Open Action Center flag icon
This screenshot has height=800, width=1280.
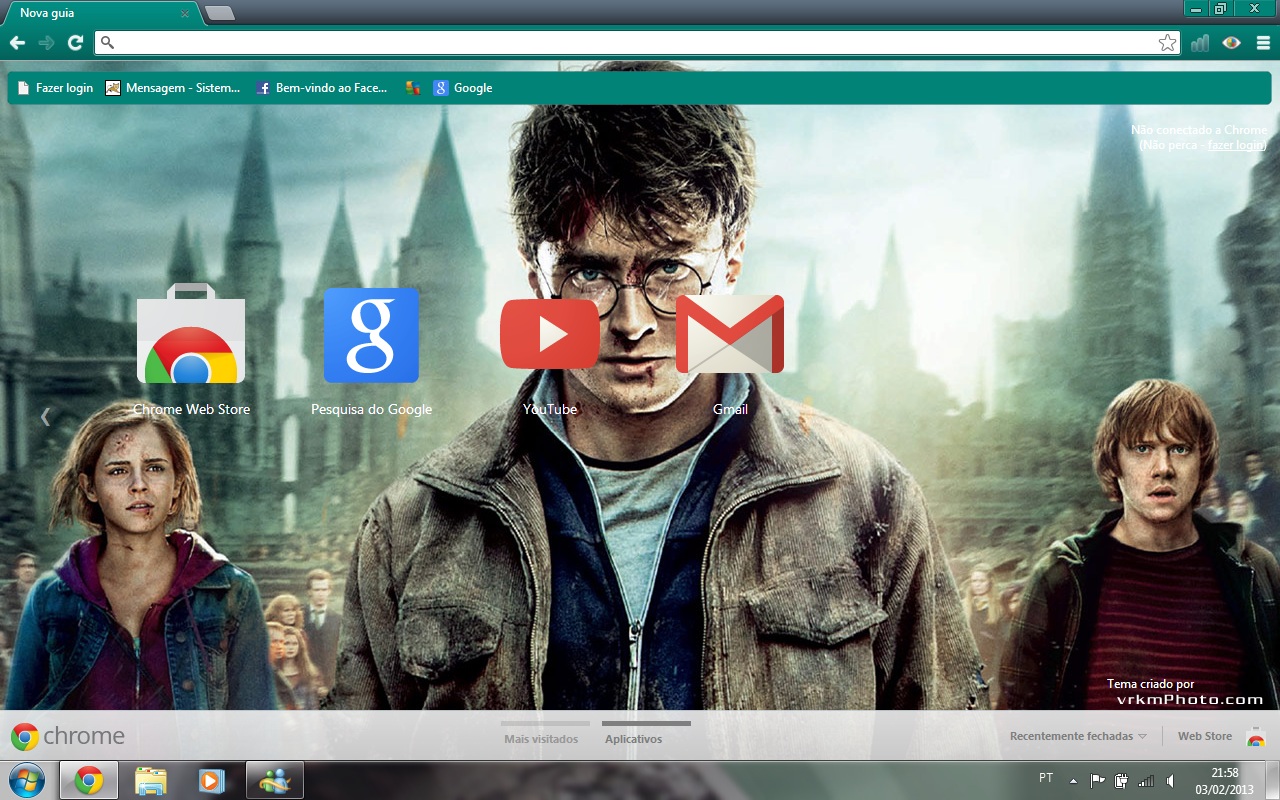tap(1097, 781)
